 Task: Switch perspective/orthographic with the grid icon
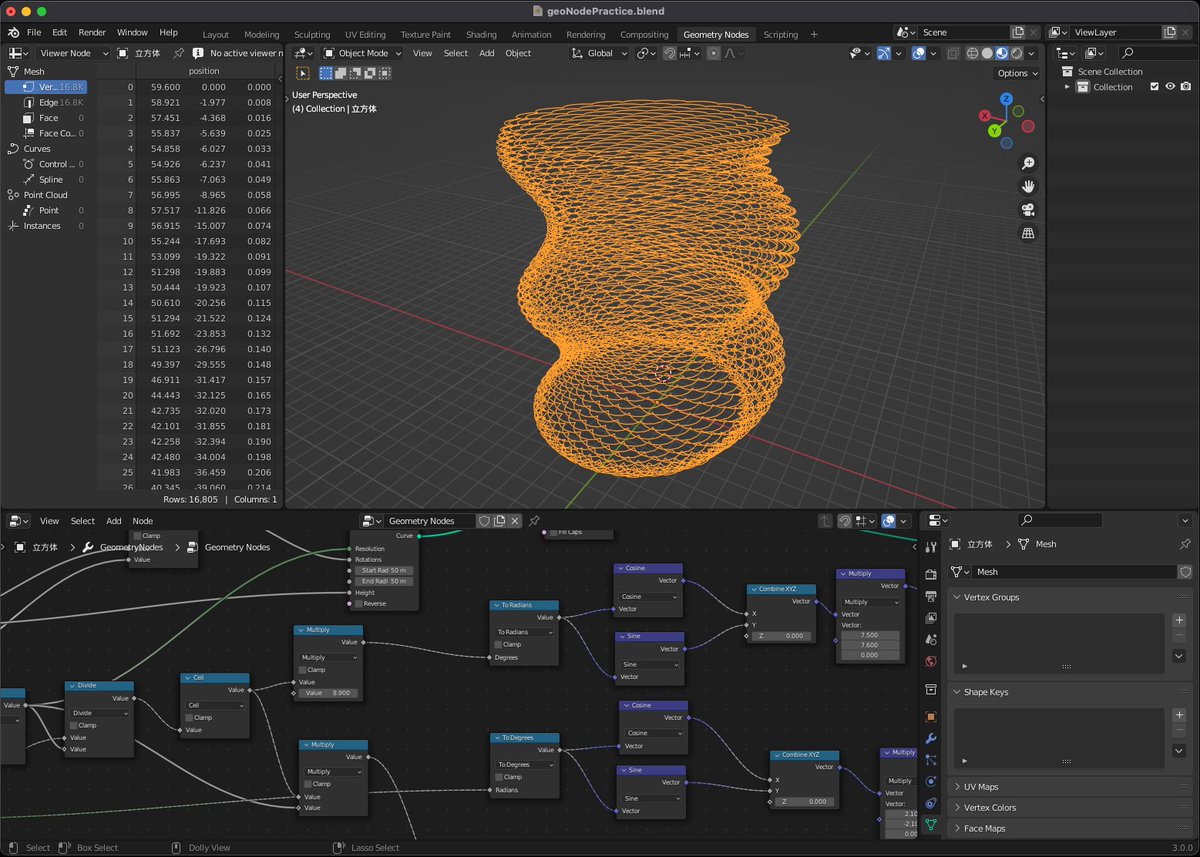point(1028,233)
